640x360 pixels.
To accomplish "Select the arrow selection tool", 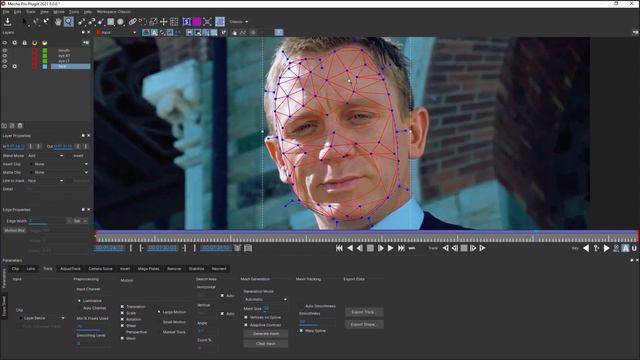I will [x=25, y=22].
